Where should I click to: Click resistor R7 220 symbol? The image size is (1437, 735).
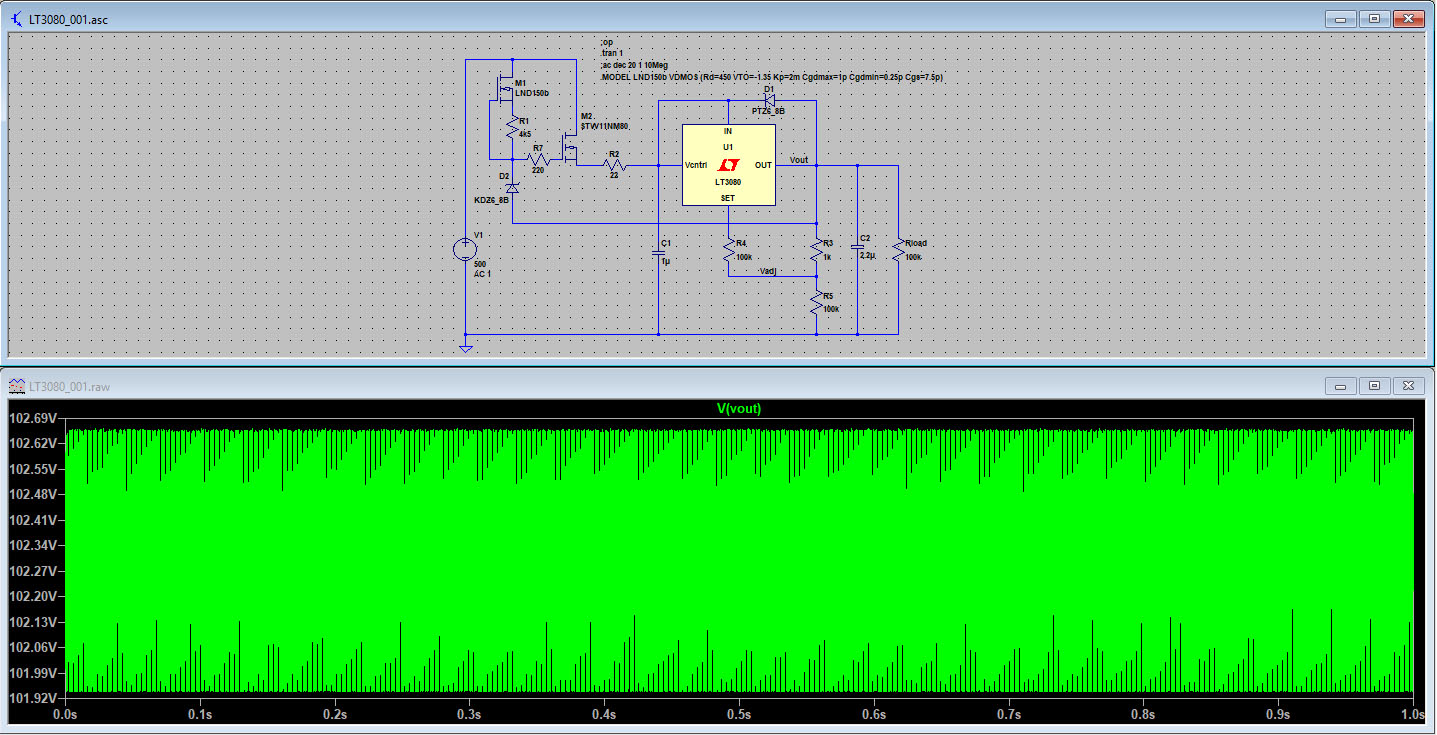coord(538,159)
